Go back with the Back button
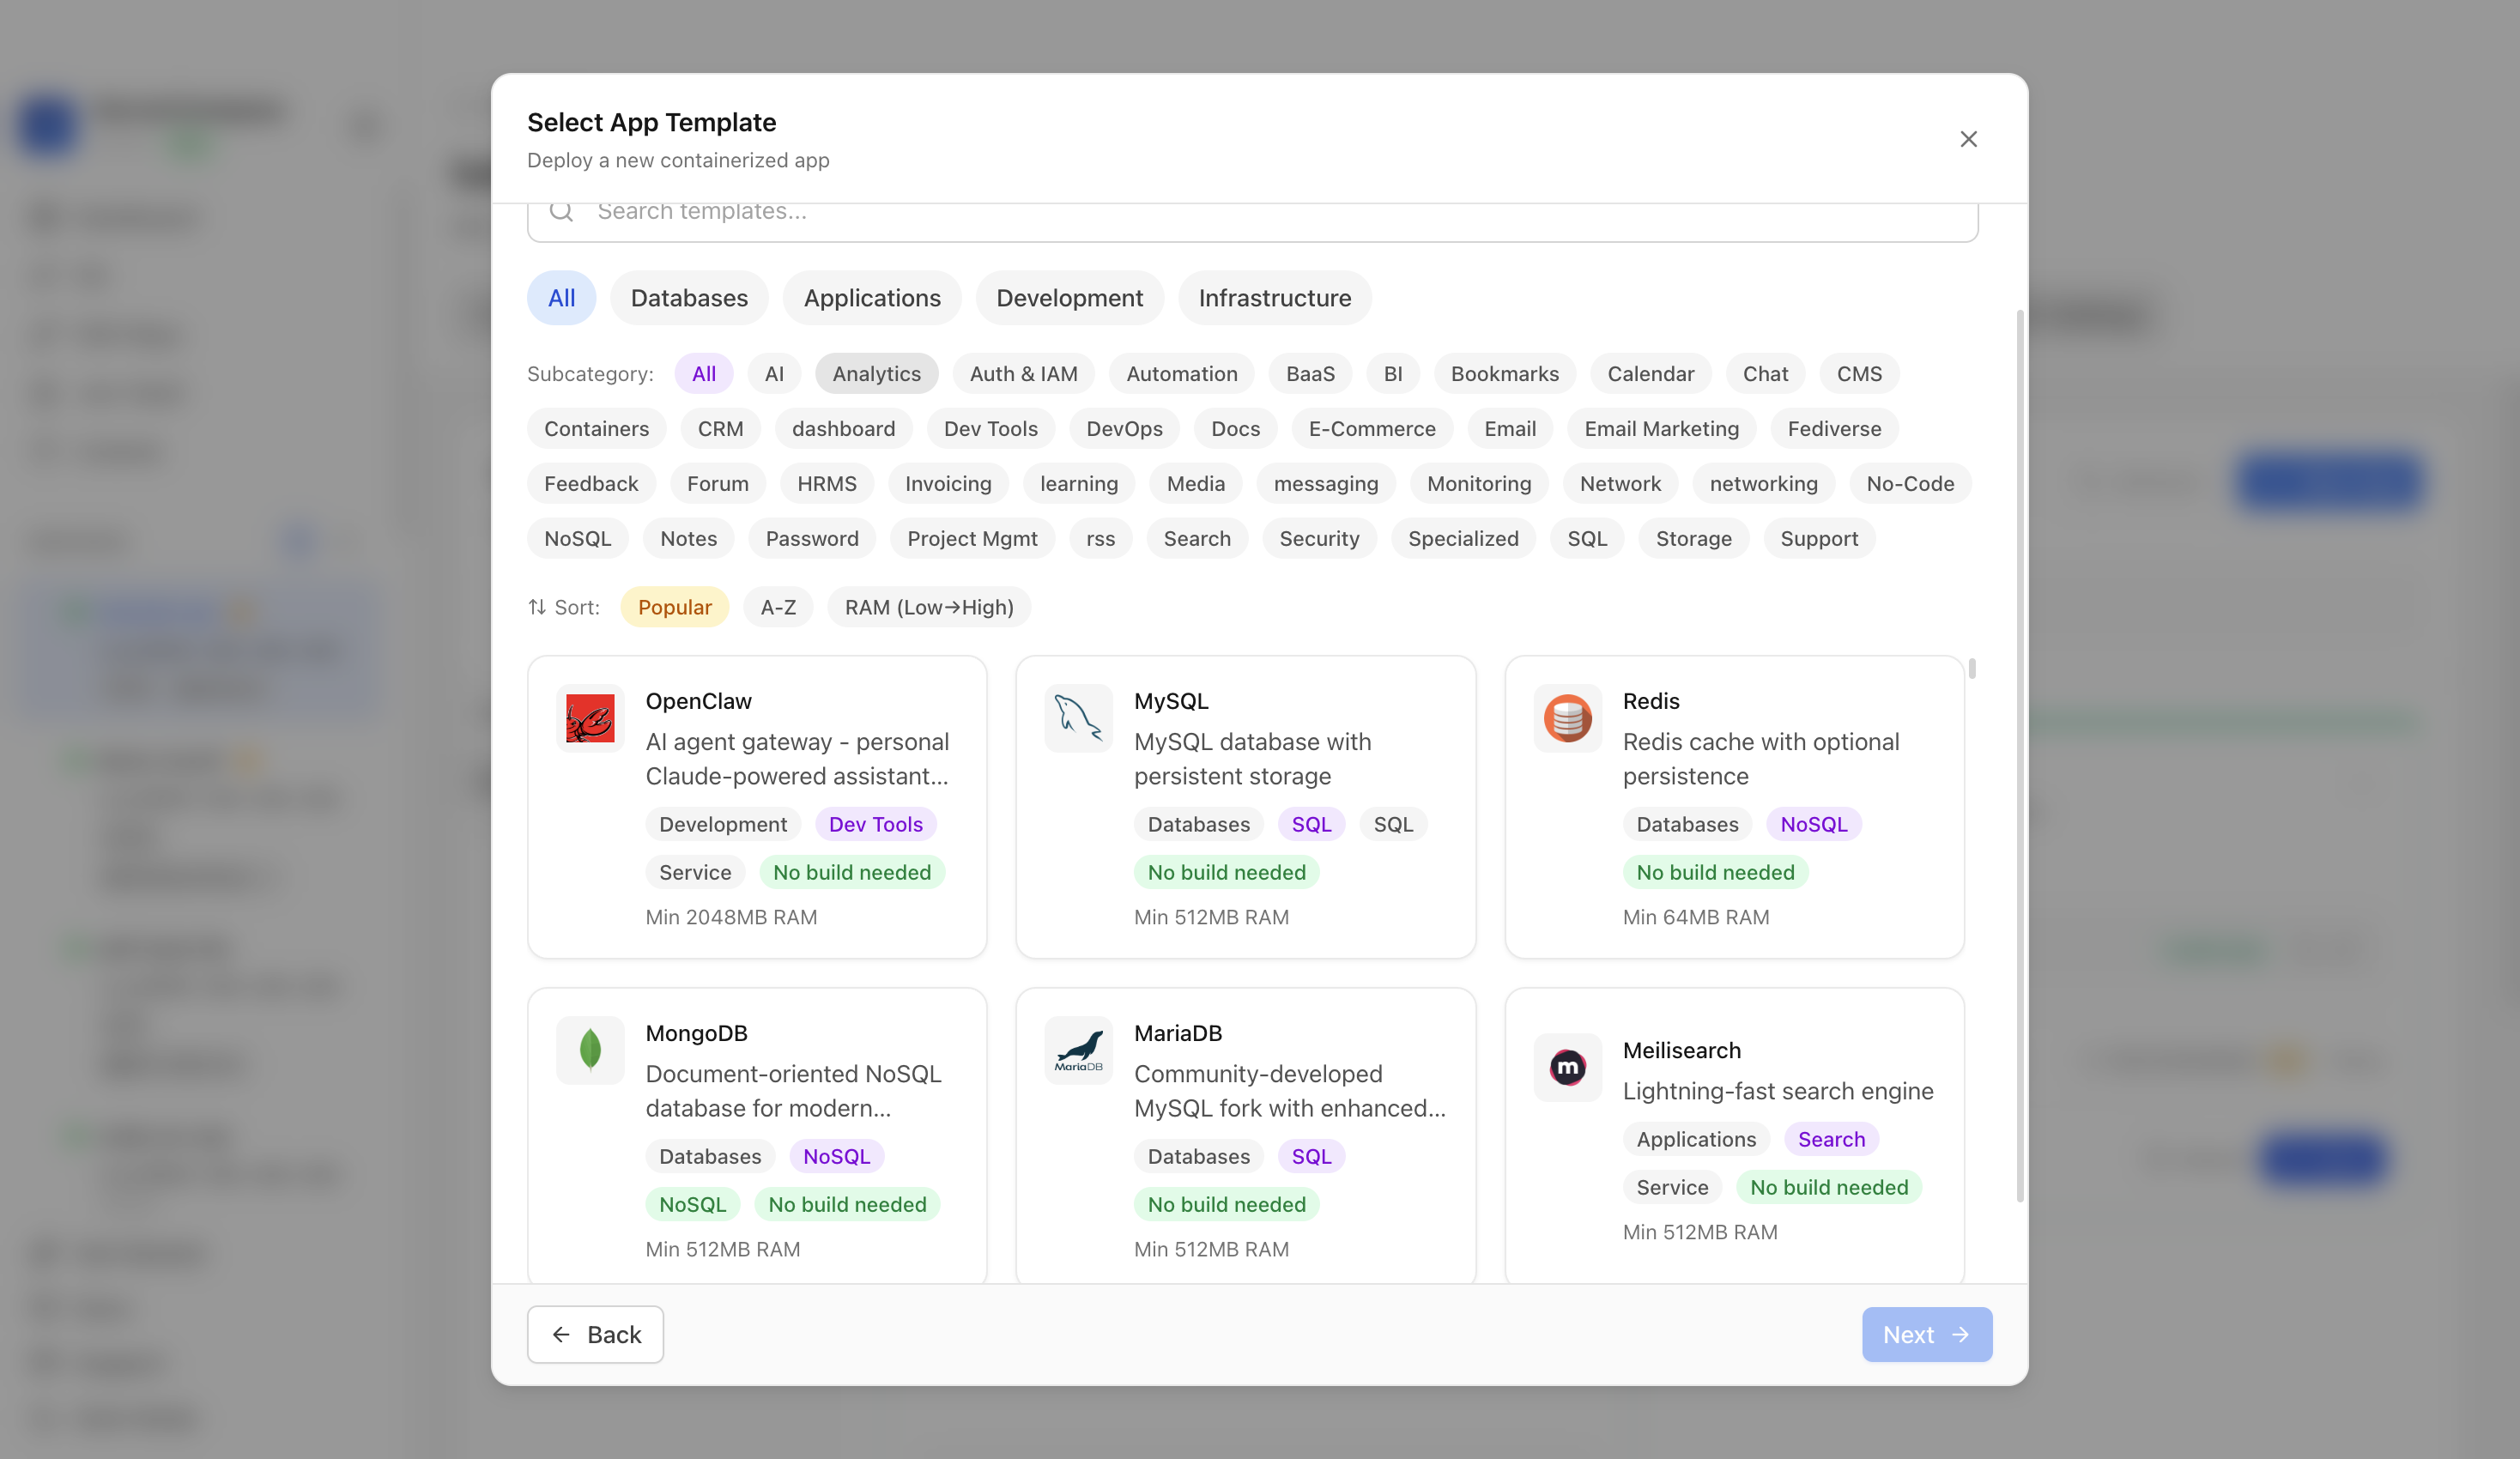 coord(595,1334)
